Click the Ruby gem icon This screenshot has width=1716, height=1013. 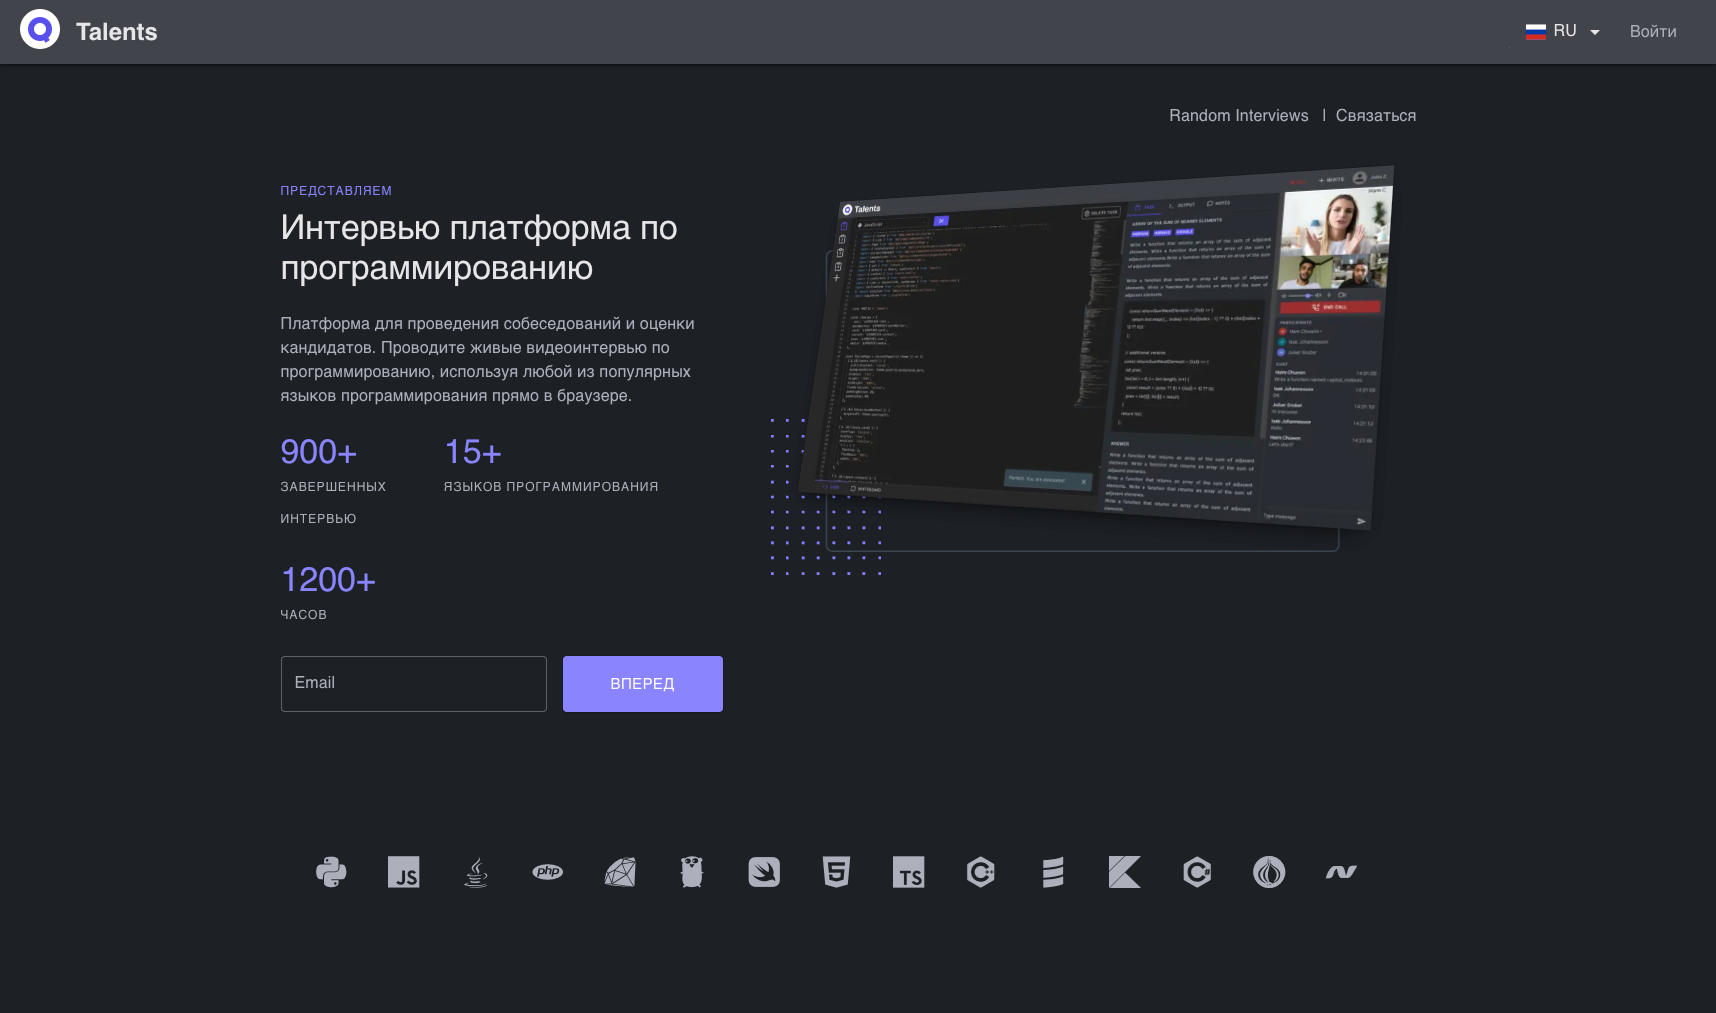tap(620, 872)
